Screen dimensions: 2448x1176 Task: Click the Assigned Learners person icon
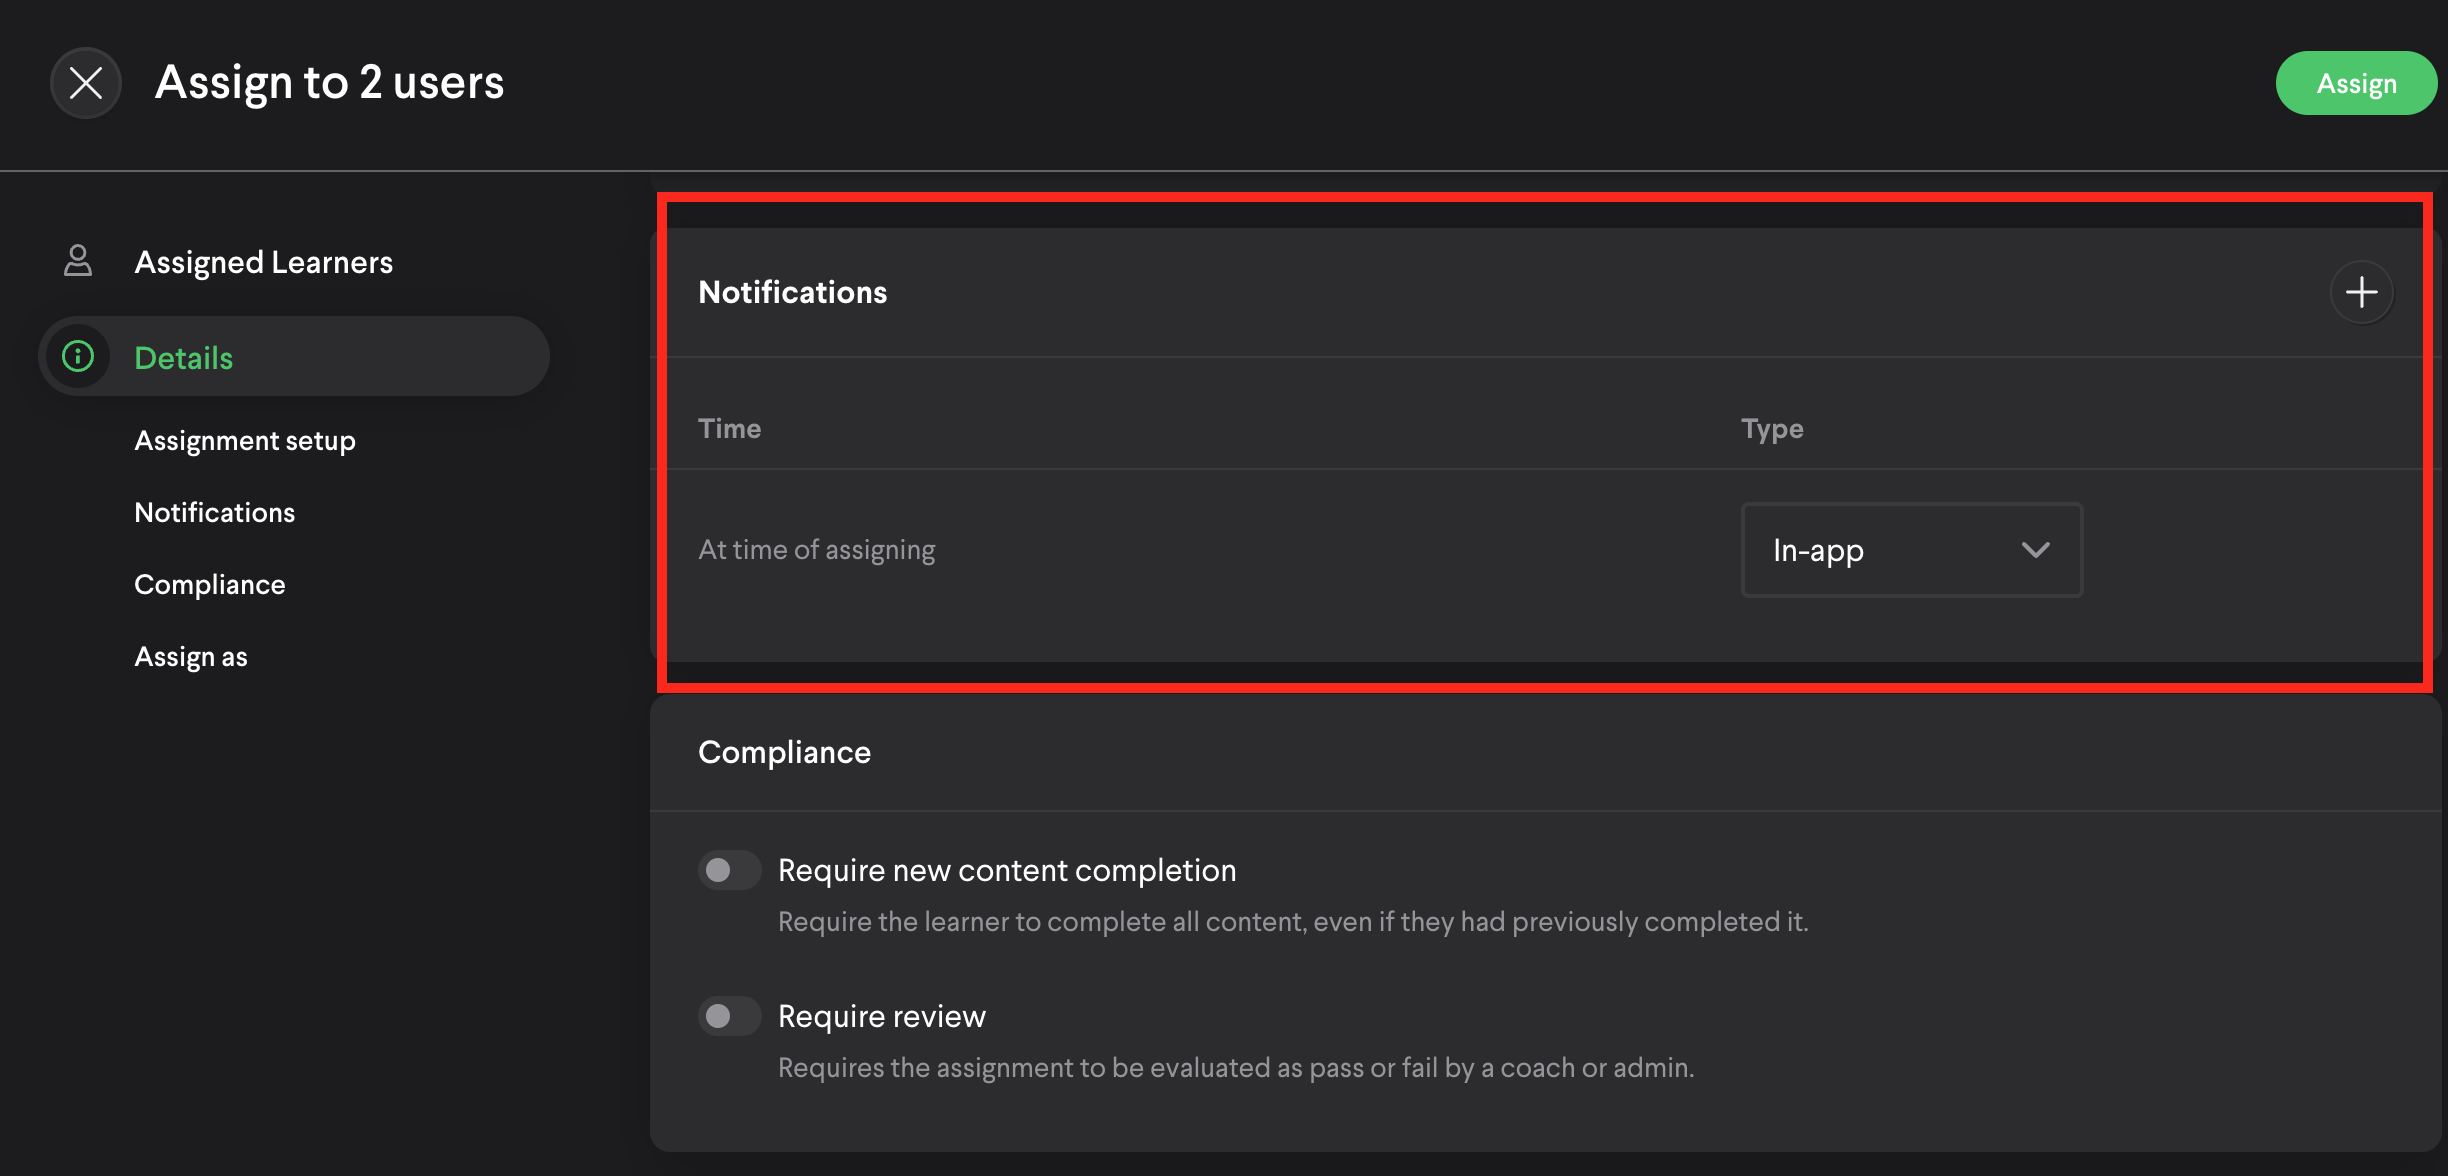coord(78,261)
